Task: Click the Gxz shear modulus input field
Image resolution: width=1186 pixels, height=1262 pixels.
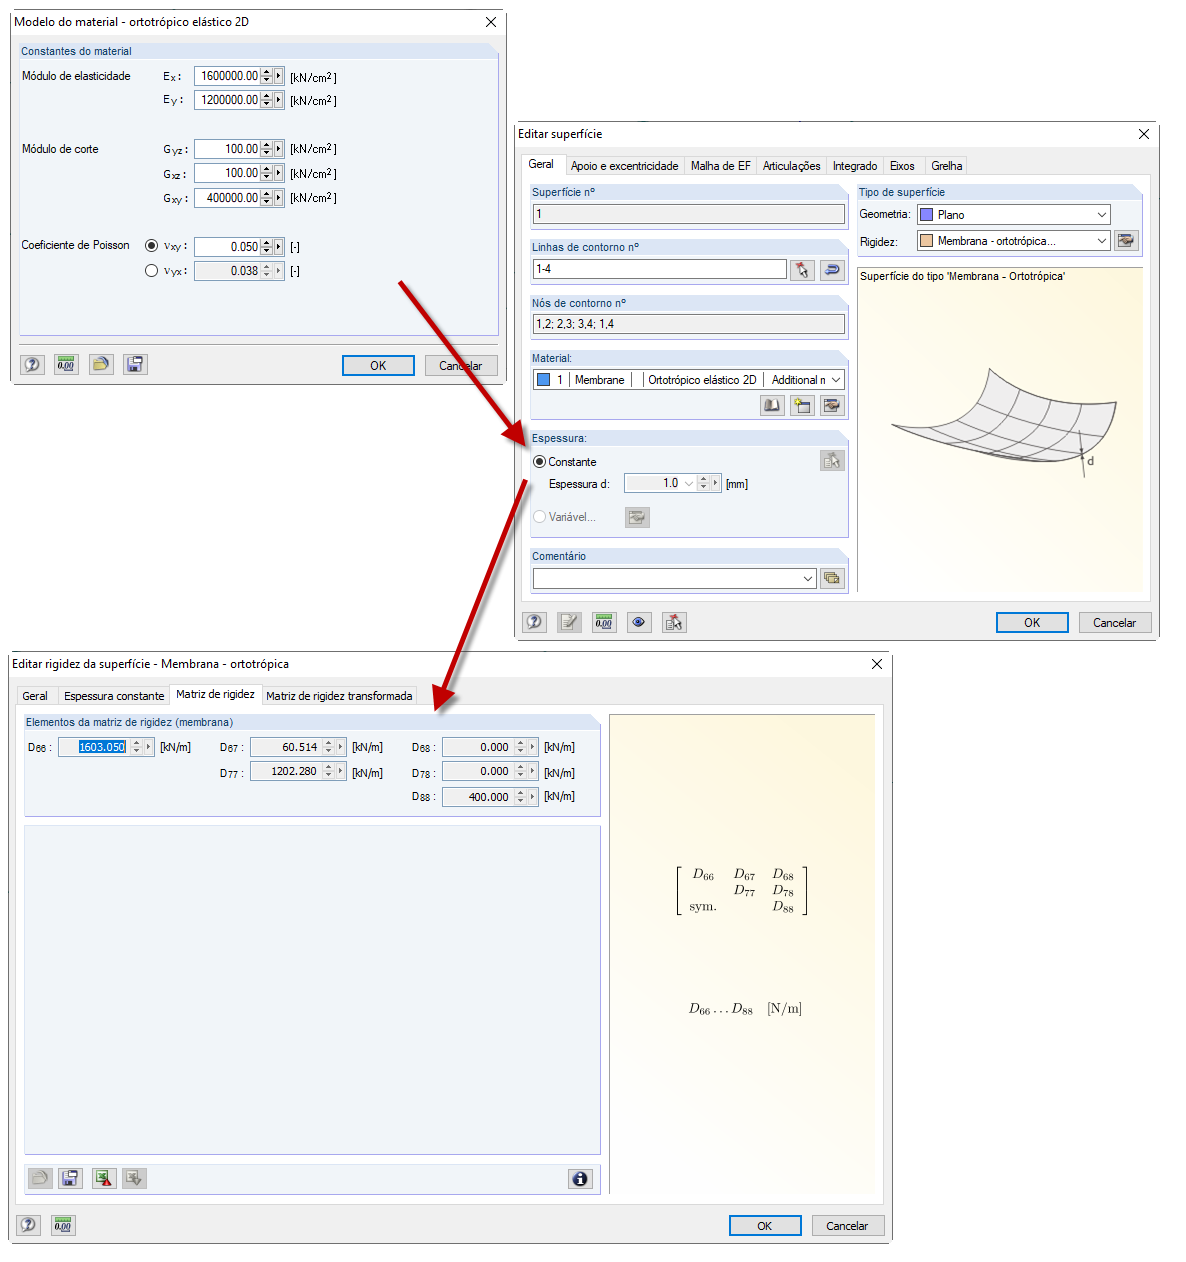Action: (227, 173)
